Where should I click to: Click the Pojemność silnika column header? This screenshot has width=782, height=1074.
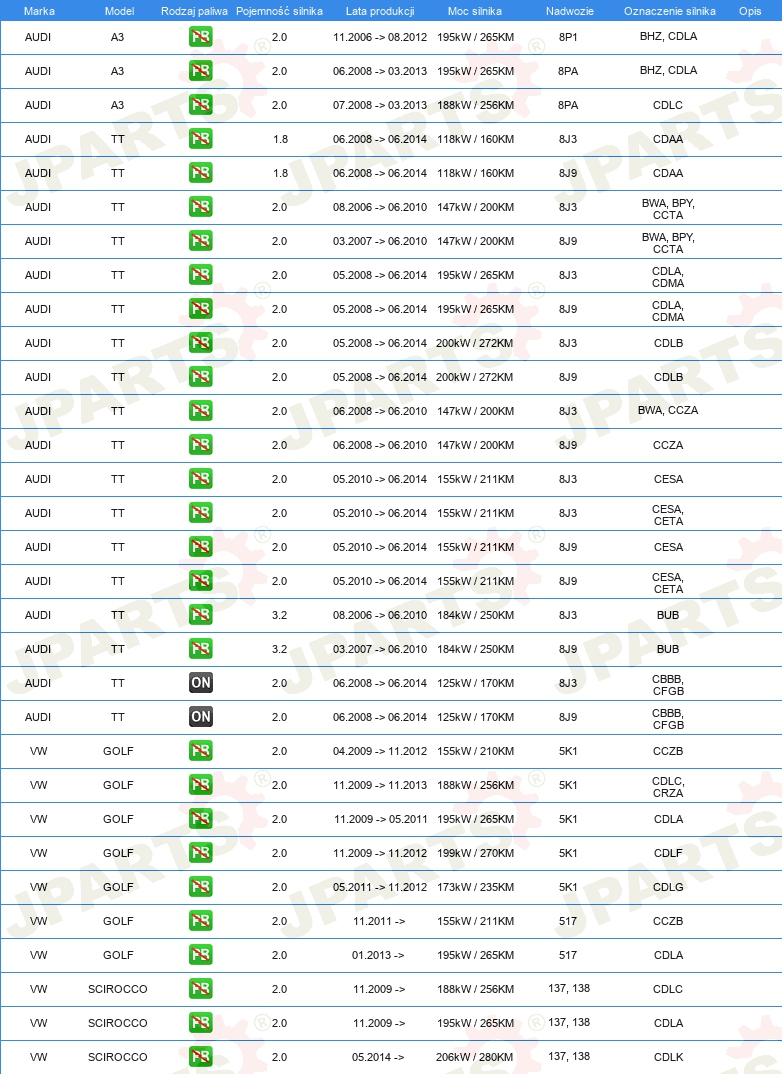(279, 11)
